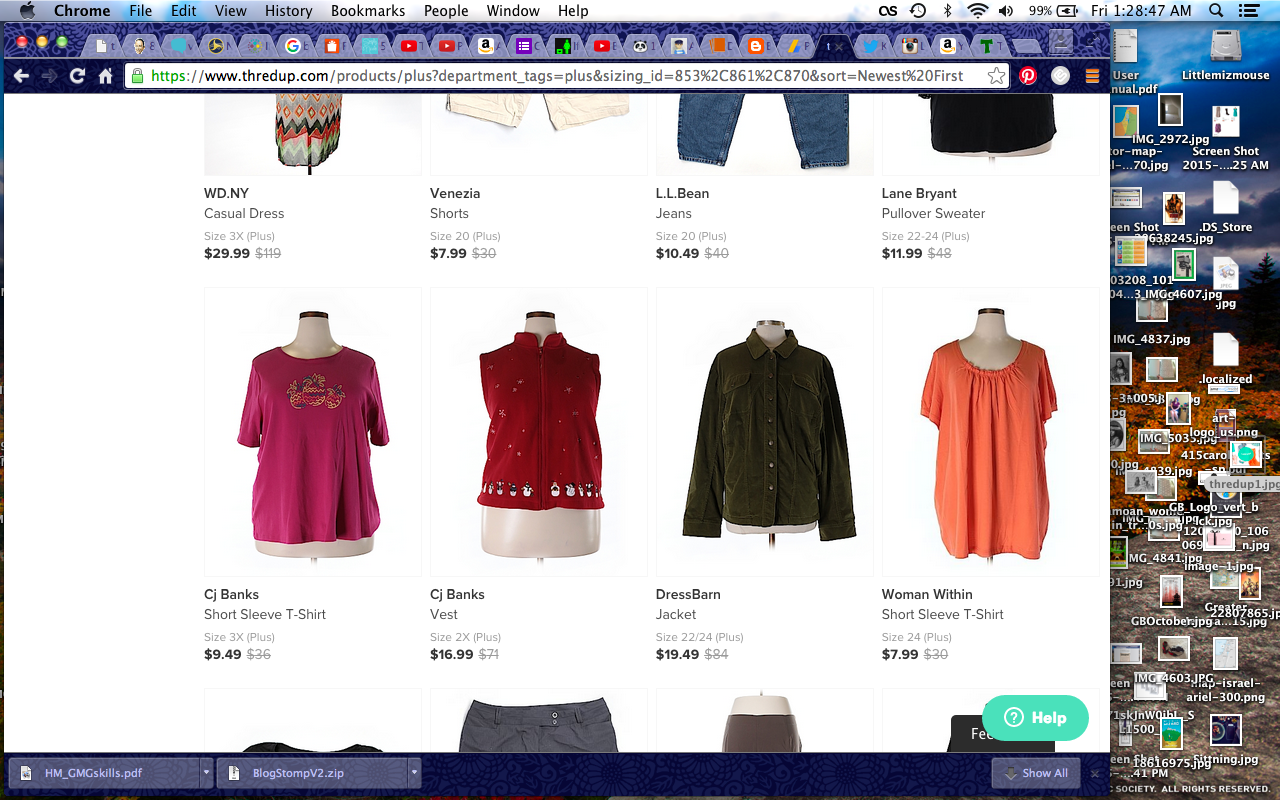Click the Size 22/24 (Plus) label

point(700,637)
